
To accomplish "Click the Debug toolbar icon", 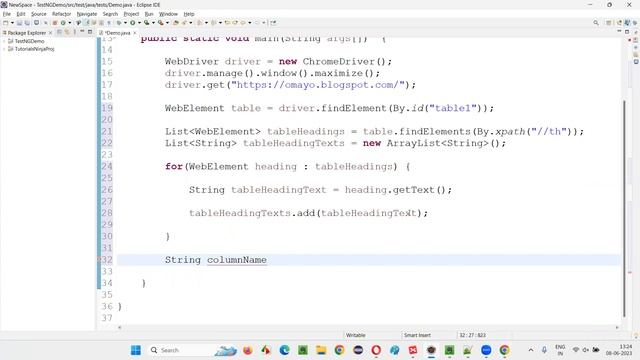I will coord(118,23).
